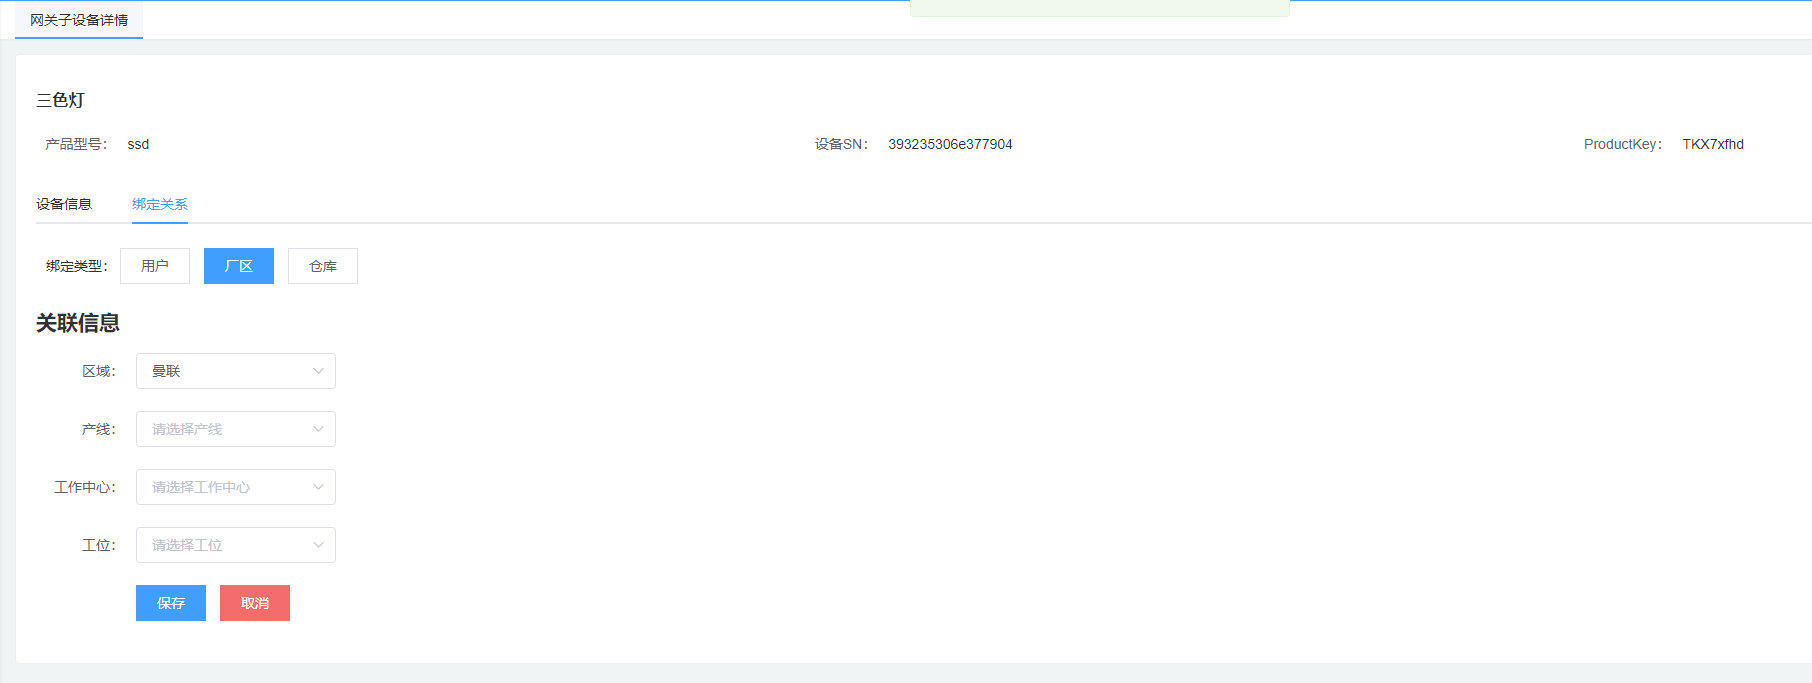Click the 网关子设备详情 page tab
Image resolution: width=1812 pixels, height=683 pixels.
coord(79,20)
